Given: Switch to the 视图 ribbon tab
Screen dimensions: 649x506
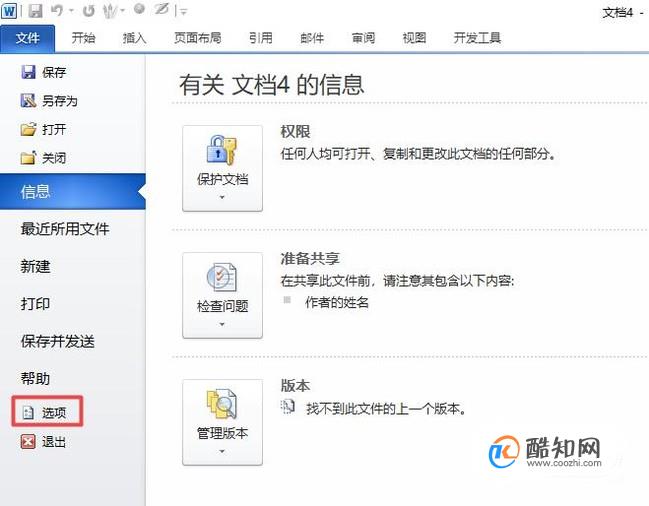Looking at the screenshot, I should click(414, 38).
